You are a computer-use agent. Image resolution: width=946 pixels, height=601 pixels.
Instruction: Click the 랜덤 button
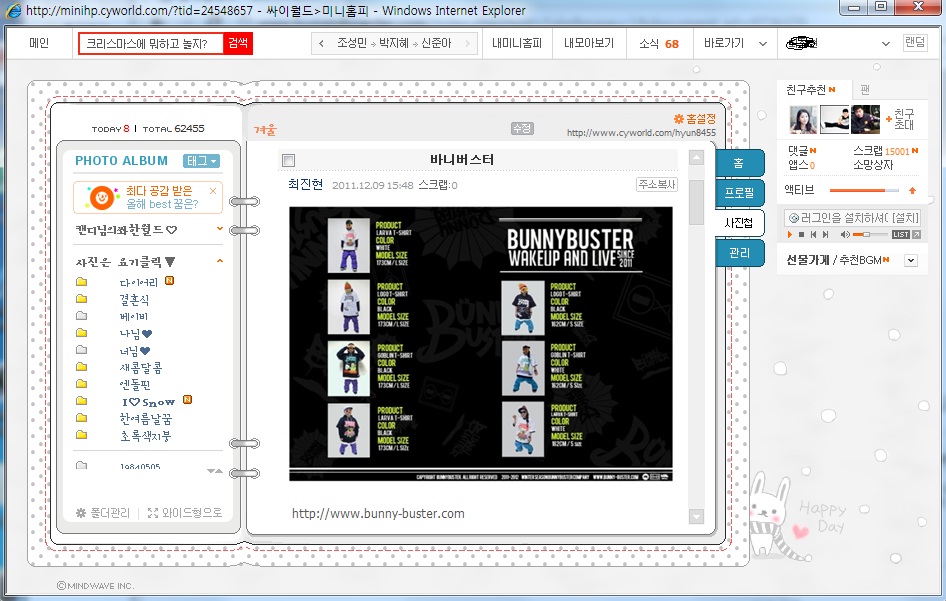click(x=915, y=42)
